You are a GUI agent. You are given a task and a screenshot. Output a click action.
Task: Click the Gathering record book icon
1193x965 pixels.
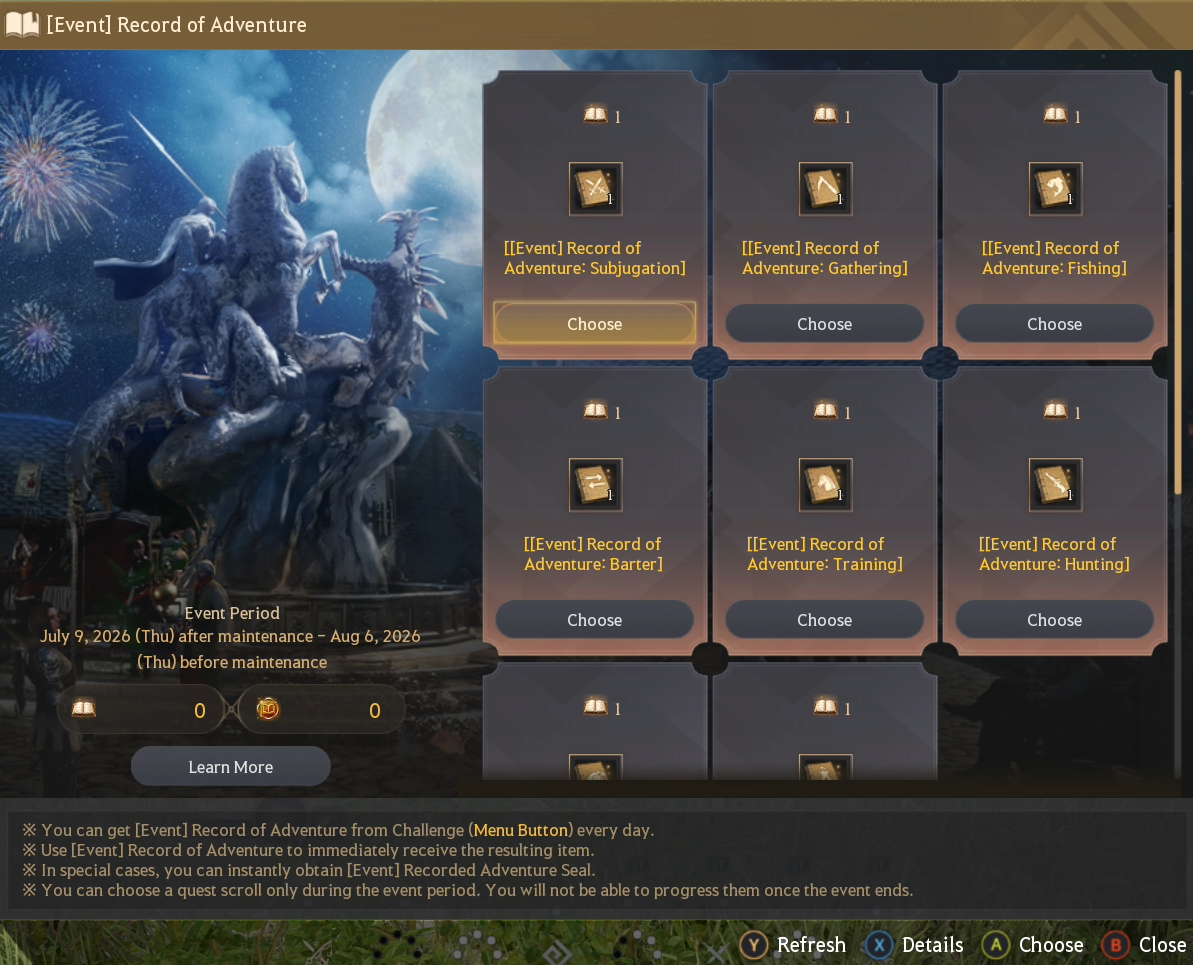pyautogui.click(x=826, y=189)
